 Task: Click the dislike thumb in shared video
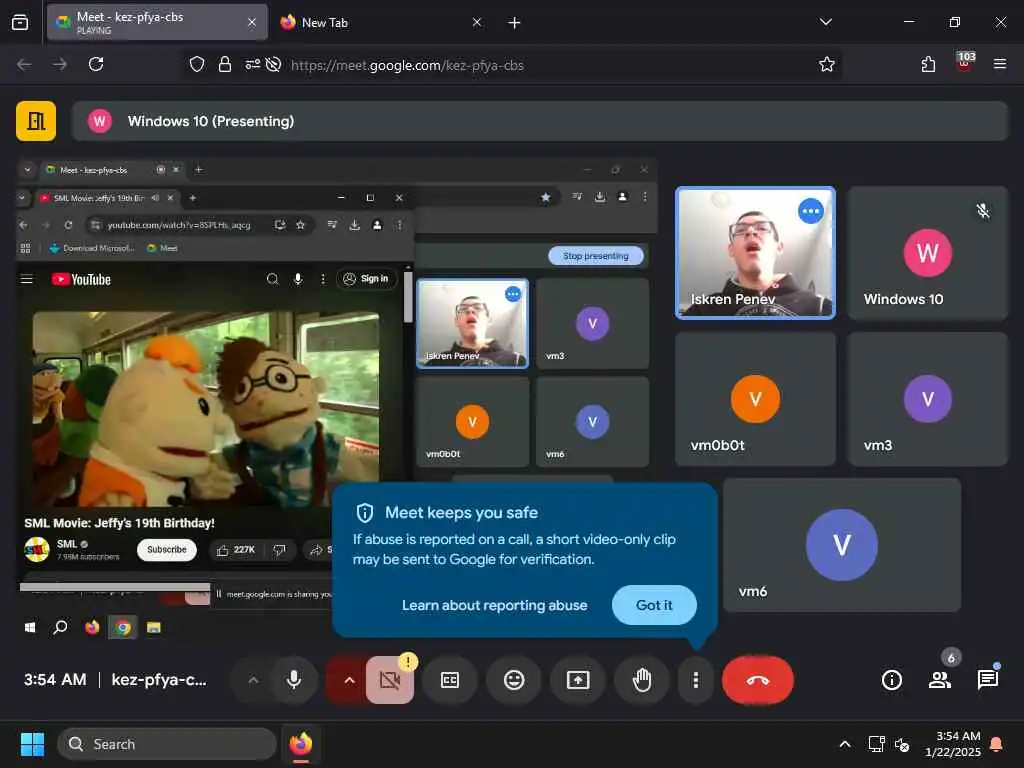[280, 550]
